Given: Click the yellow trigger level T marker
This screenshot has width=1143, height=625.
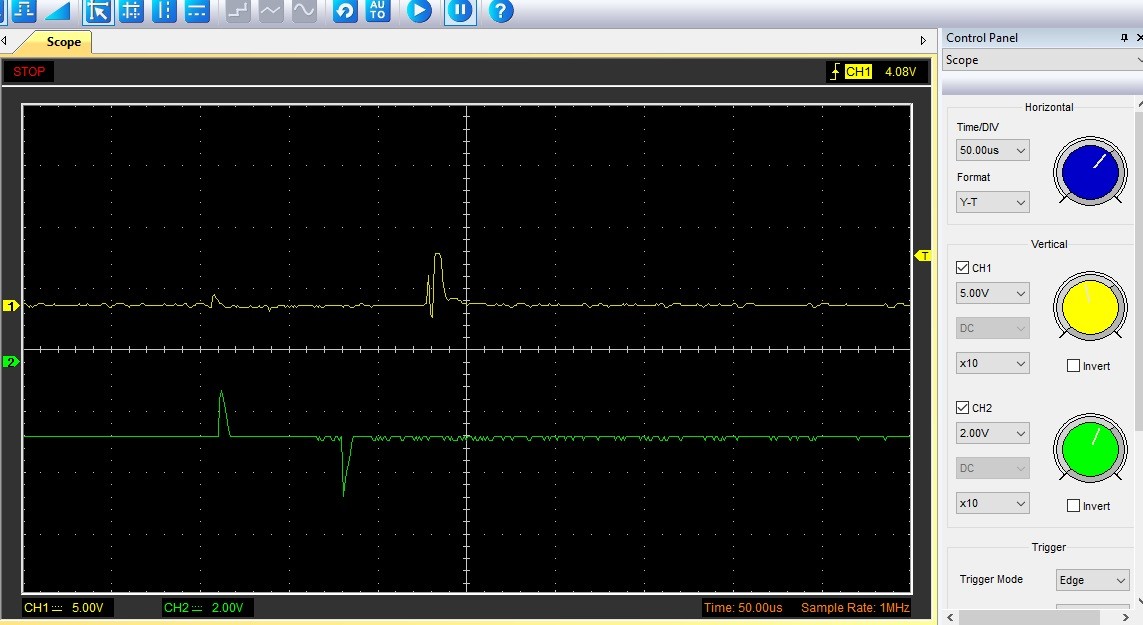Looking at the screenshot, I should [x=923, y=256].
